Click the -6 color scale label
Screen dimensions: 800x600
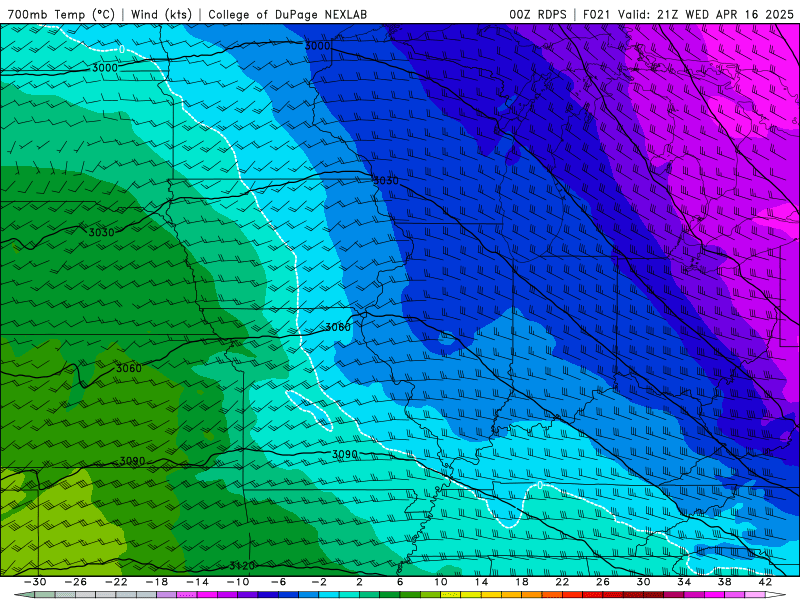279,582
